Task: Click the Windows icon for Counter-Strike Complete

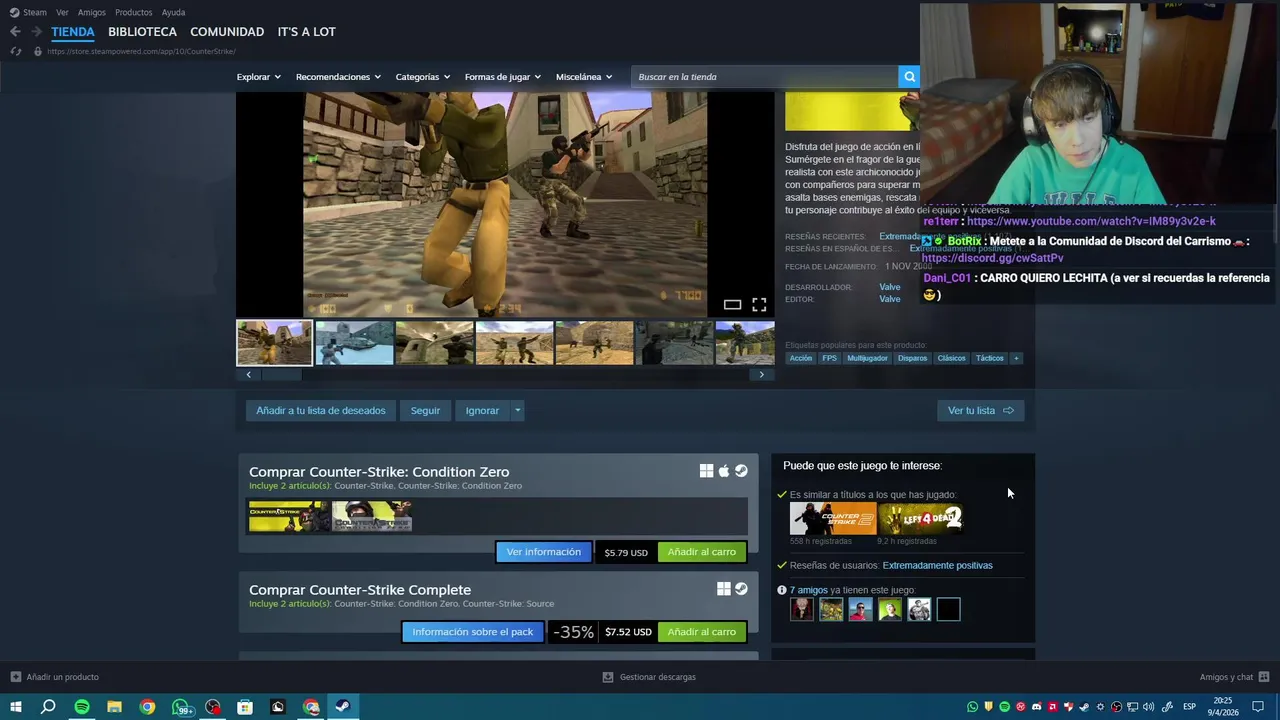Action: [723, 589]
